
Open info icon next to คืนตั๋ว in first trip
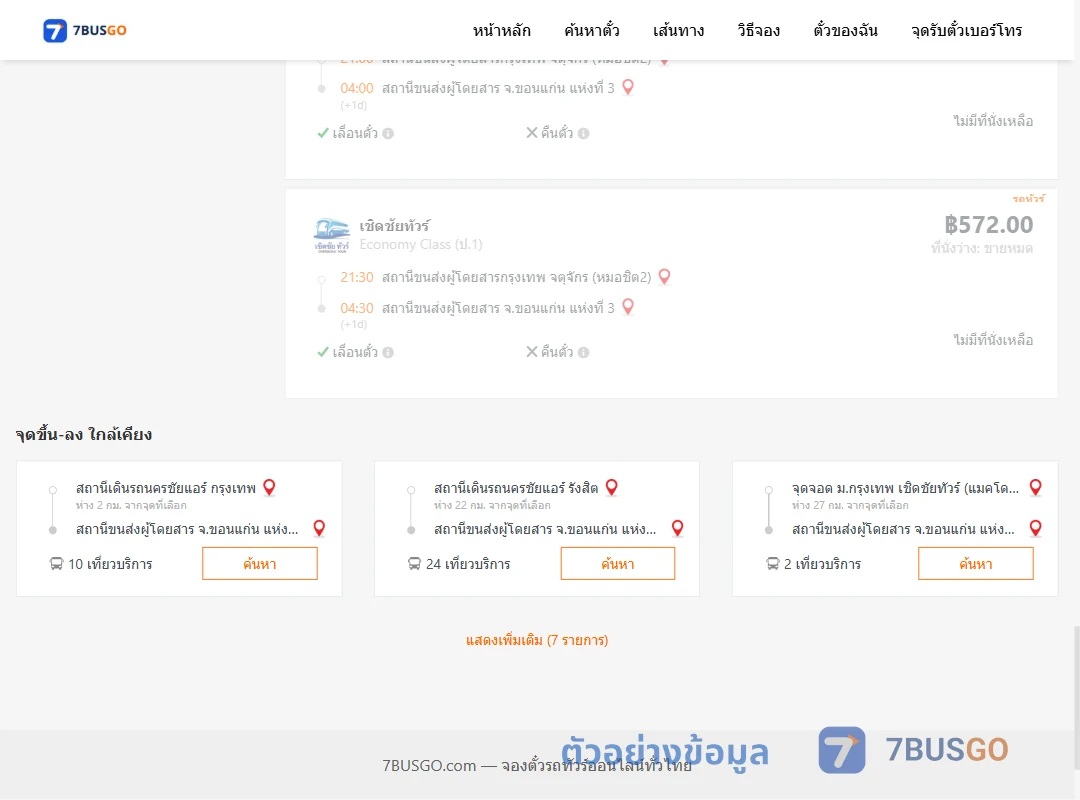[583, 134]
